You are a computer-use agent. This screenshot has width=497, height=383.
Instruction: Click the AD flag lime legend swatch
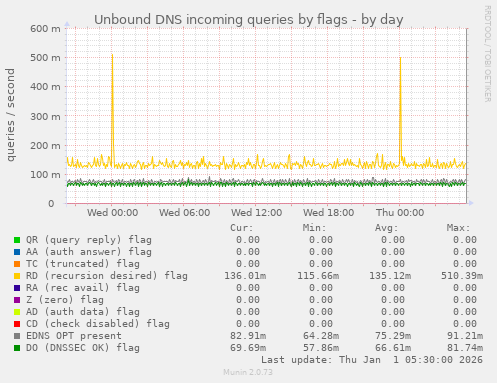17,312
